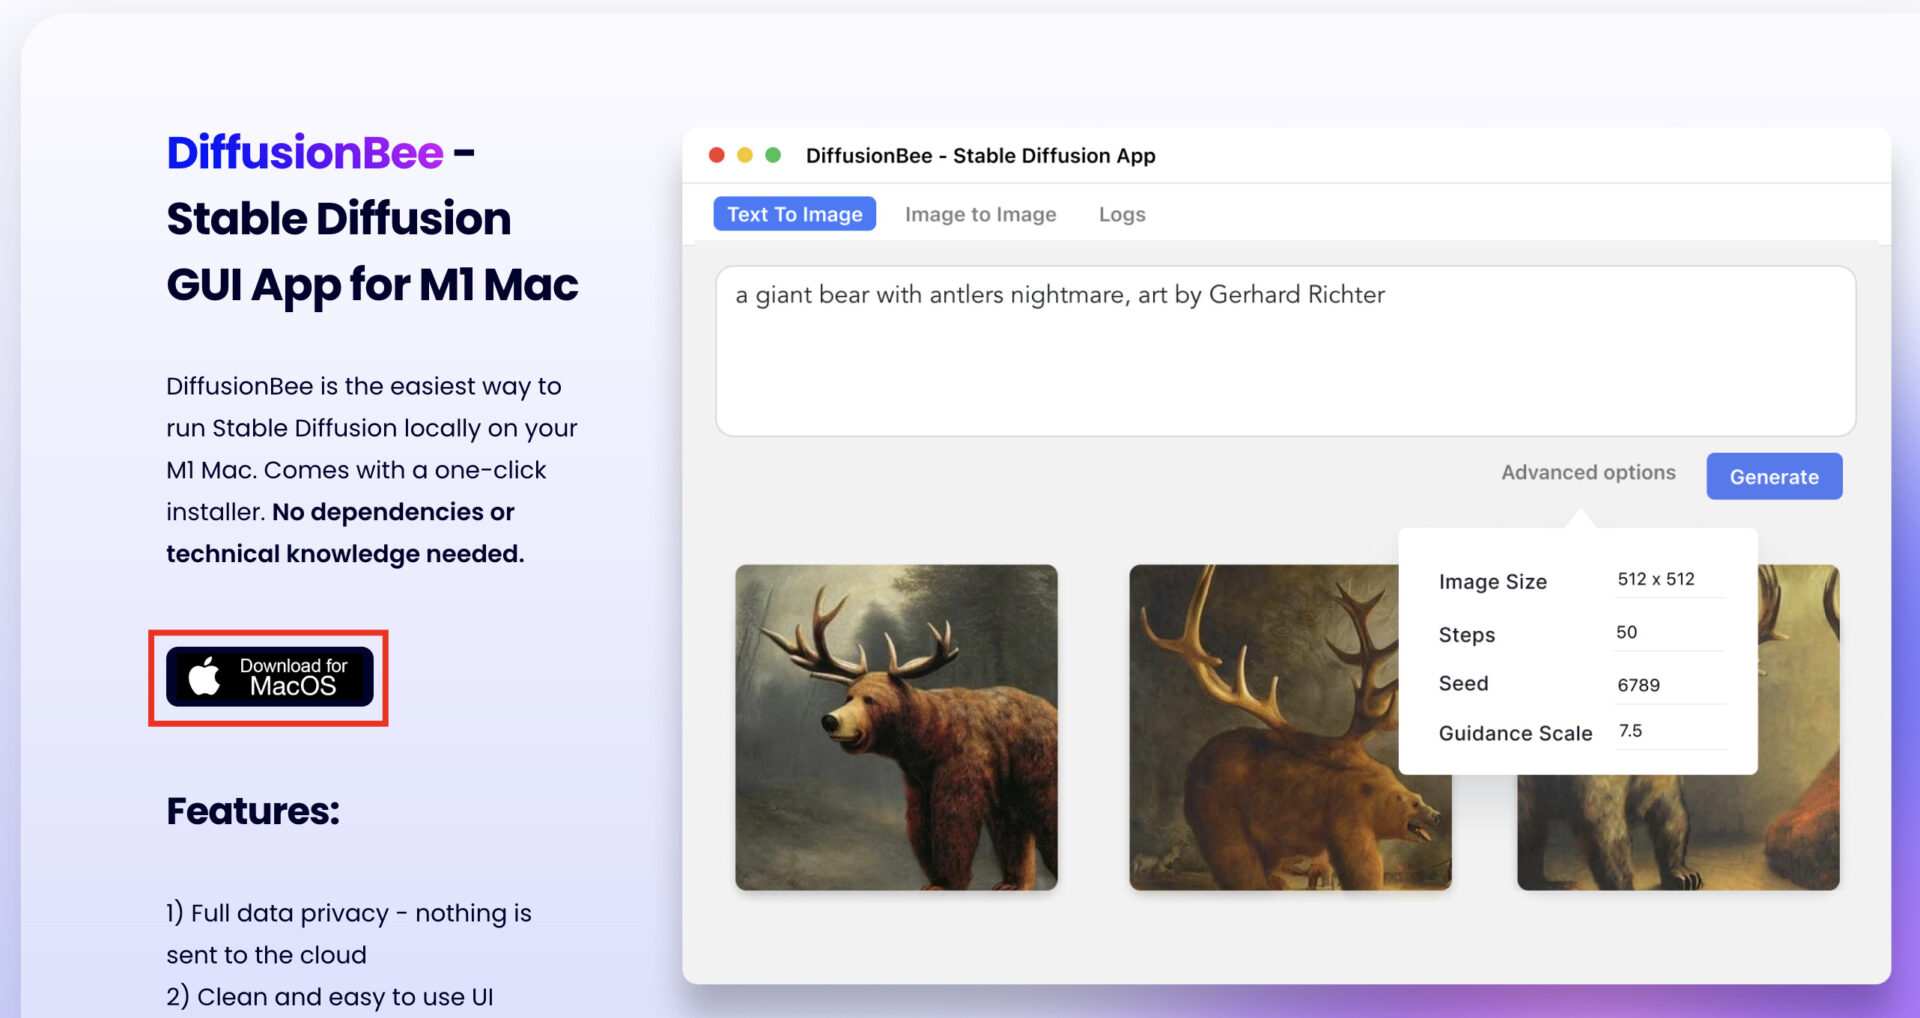Select the Seed field showing 6789
The image size is (1920, 1018).
(1640, 684)
